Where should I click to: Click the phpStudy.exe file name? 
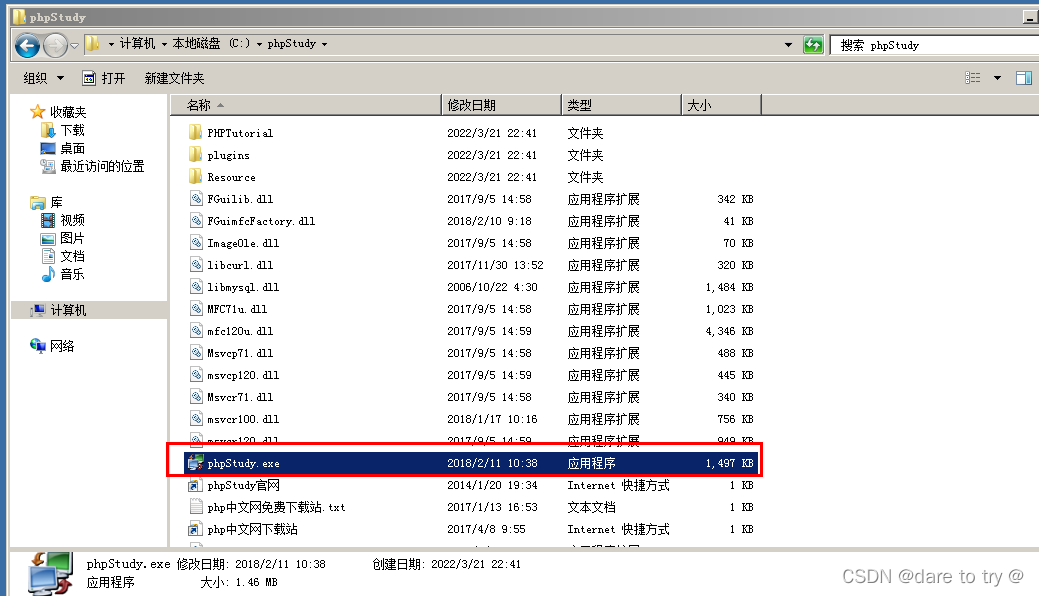(x=243, y=463)
